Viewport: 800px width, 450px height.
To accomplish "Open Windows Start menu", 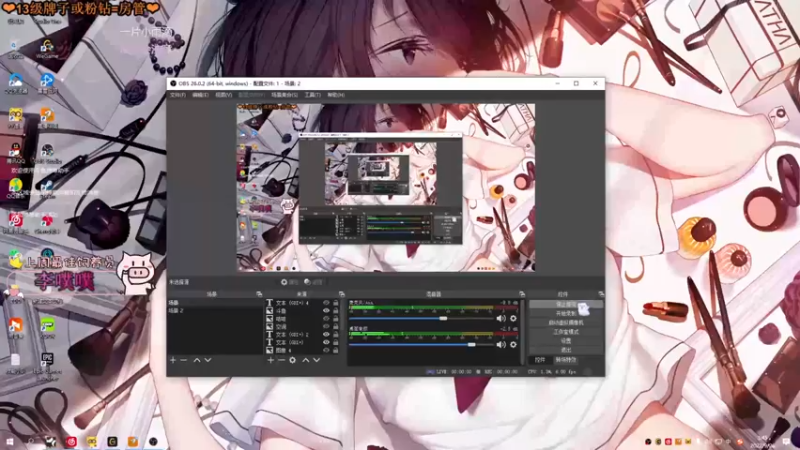I will pos(10,441).
